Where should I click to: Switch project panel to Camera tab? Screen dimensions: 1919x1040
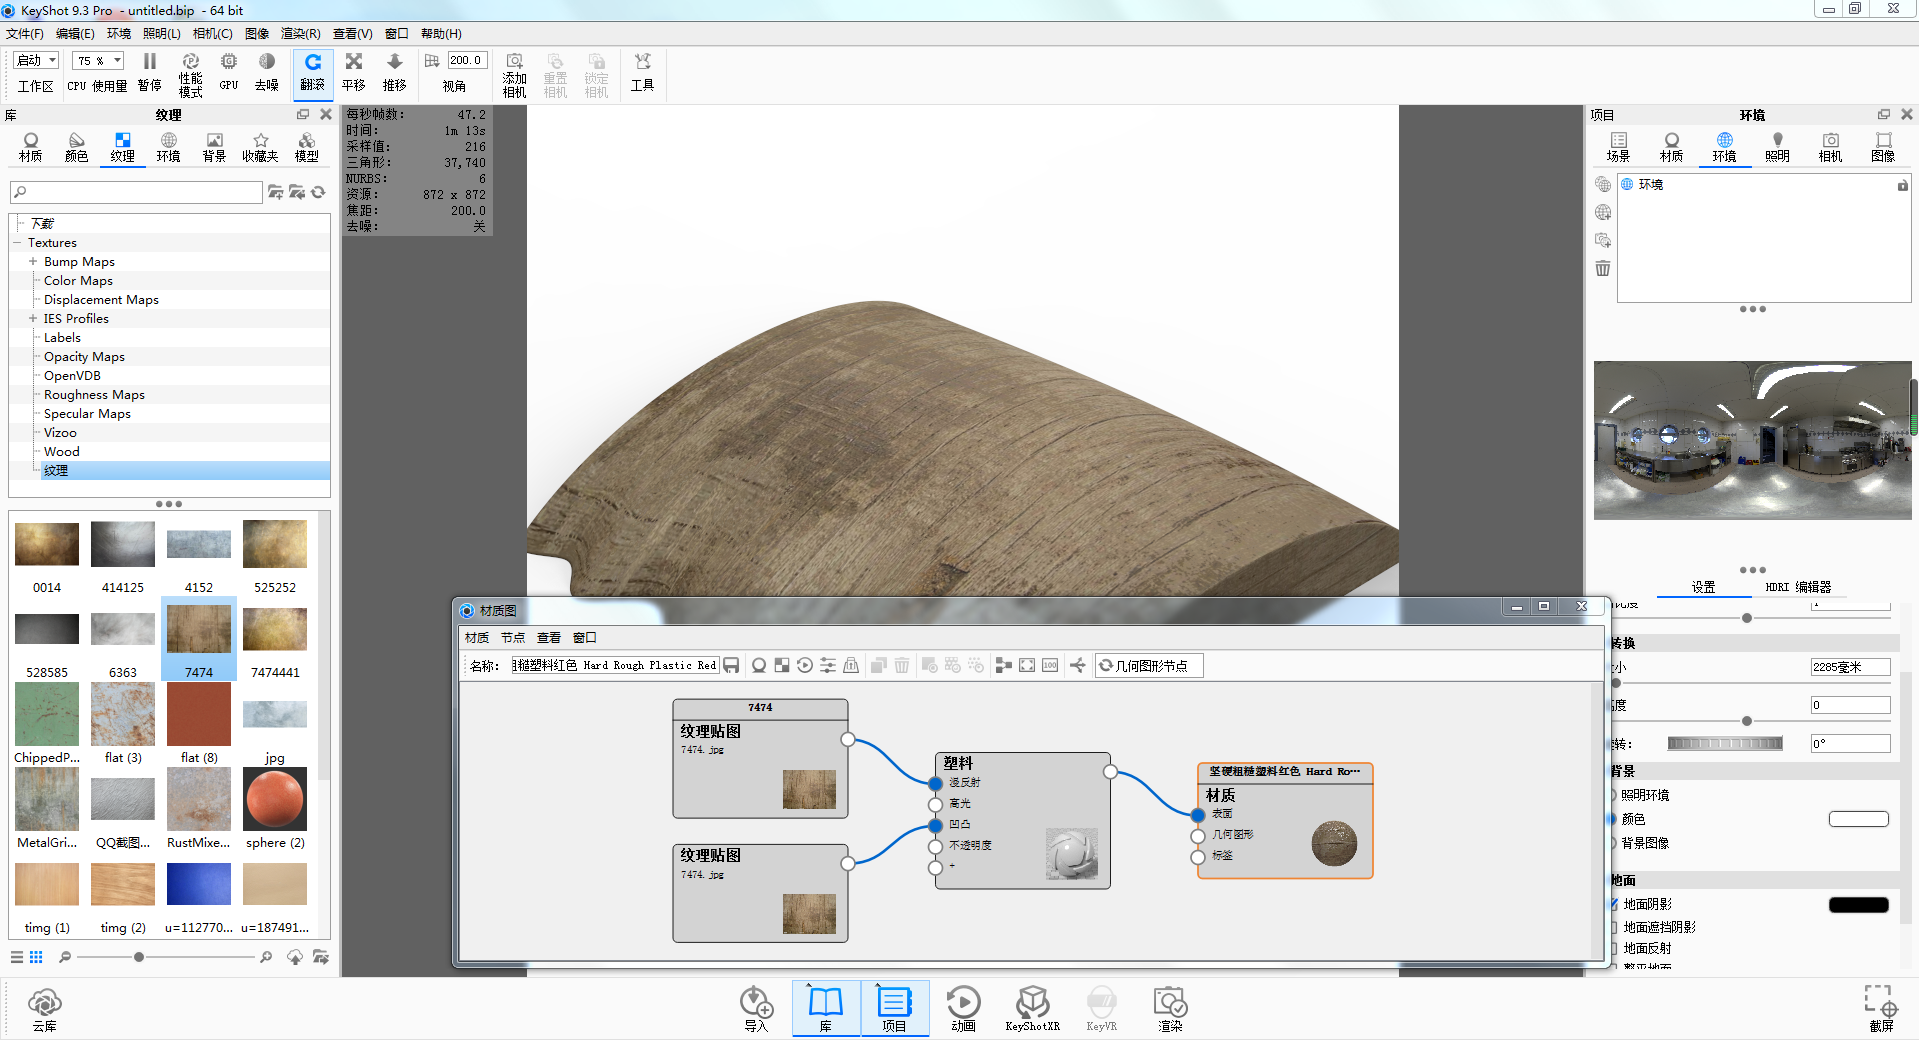point(1830,147)
